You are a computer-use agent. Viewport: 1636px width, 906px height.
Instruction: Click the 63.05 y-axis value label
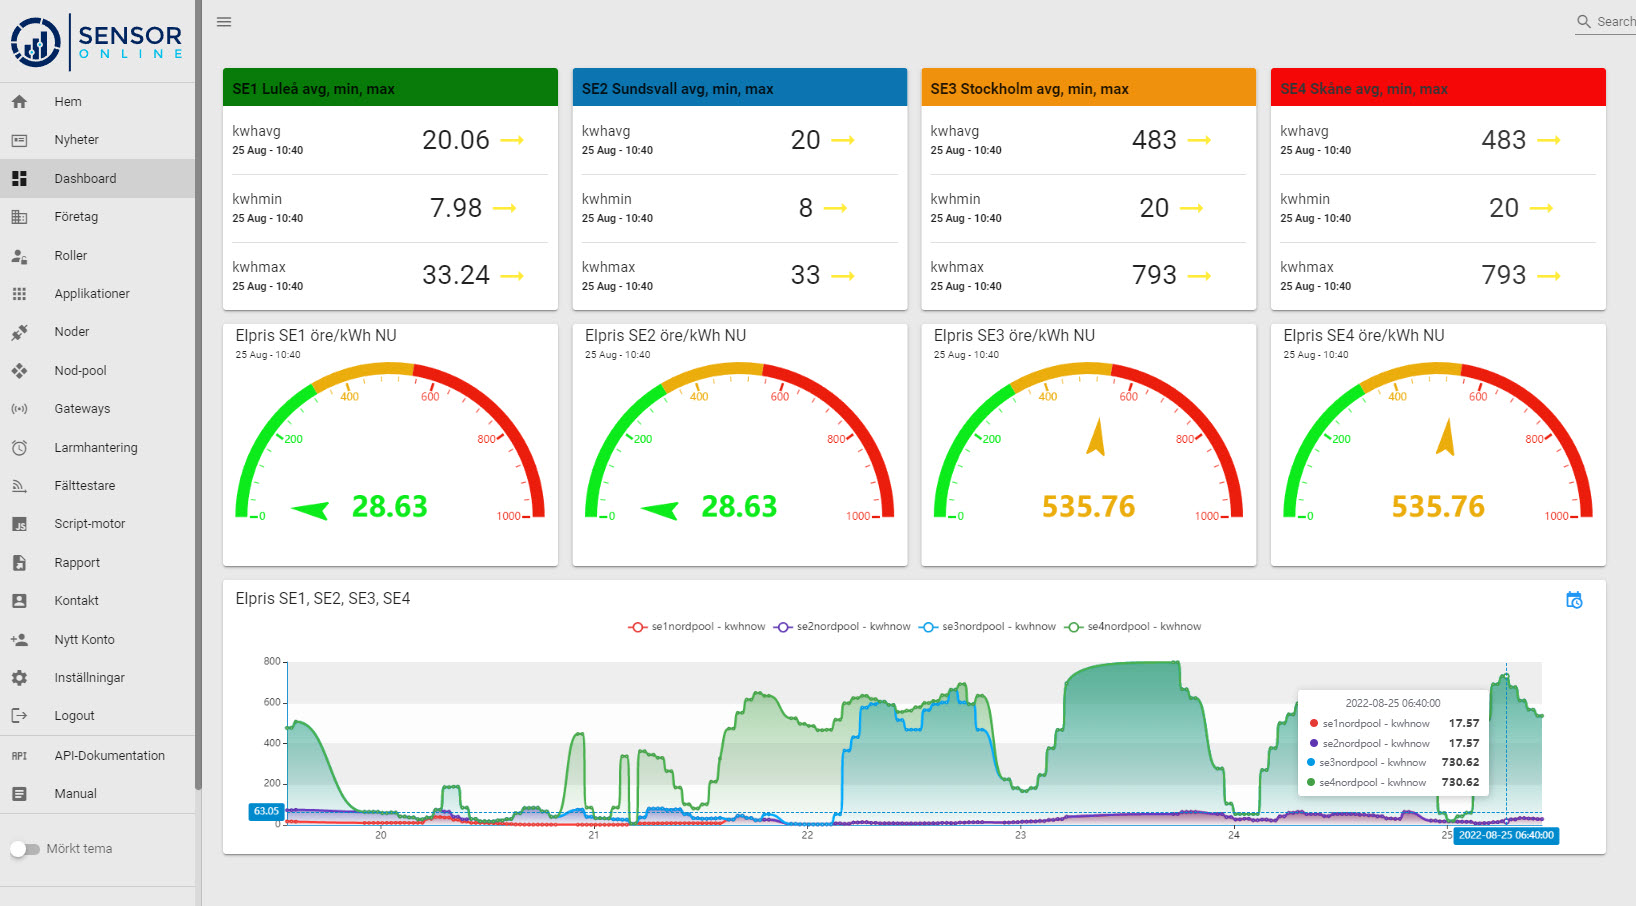point(266,811)
